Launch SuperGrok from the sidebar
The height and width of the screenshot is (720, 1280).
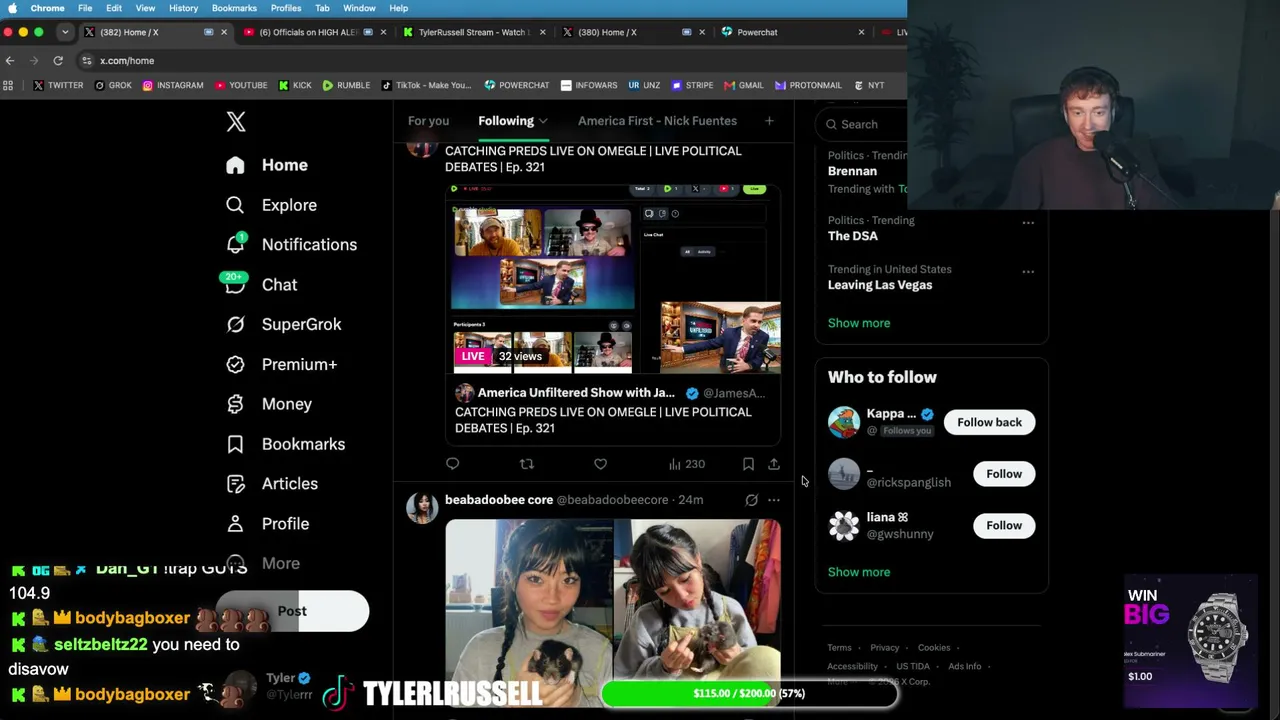pyautogui.click(x=283, y=325)
